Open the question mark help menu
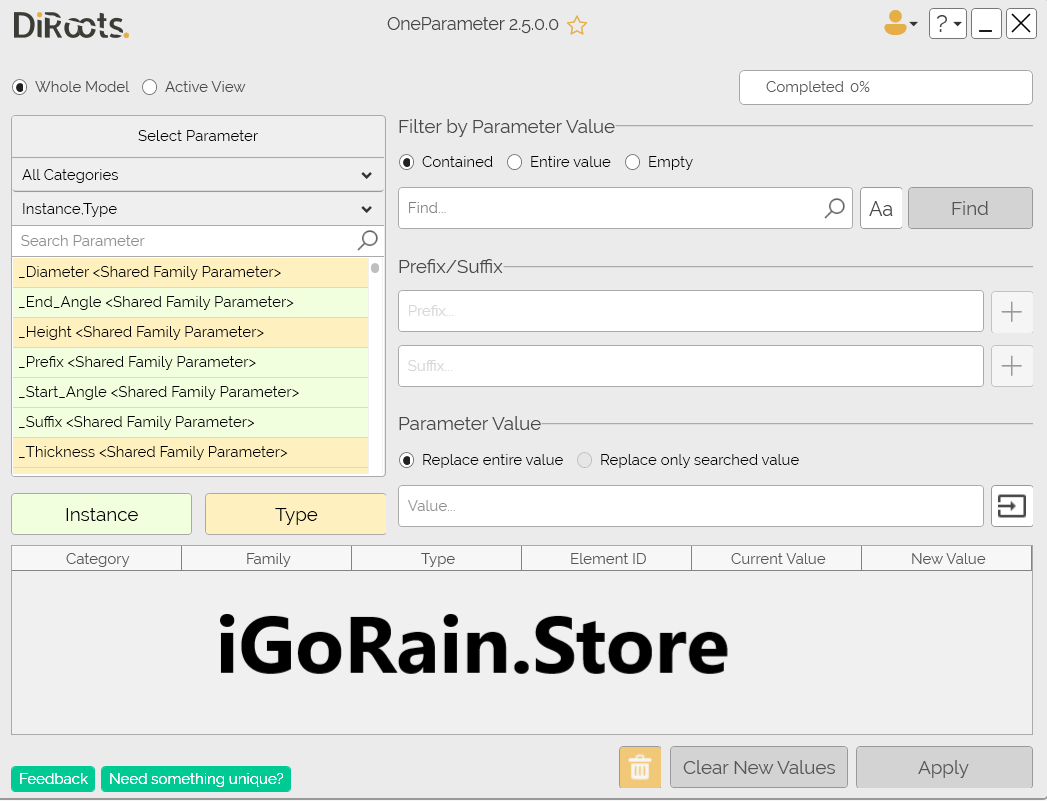This screenshot has height=801, width=1047. click(x=946, y=24)
